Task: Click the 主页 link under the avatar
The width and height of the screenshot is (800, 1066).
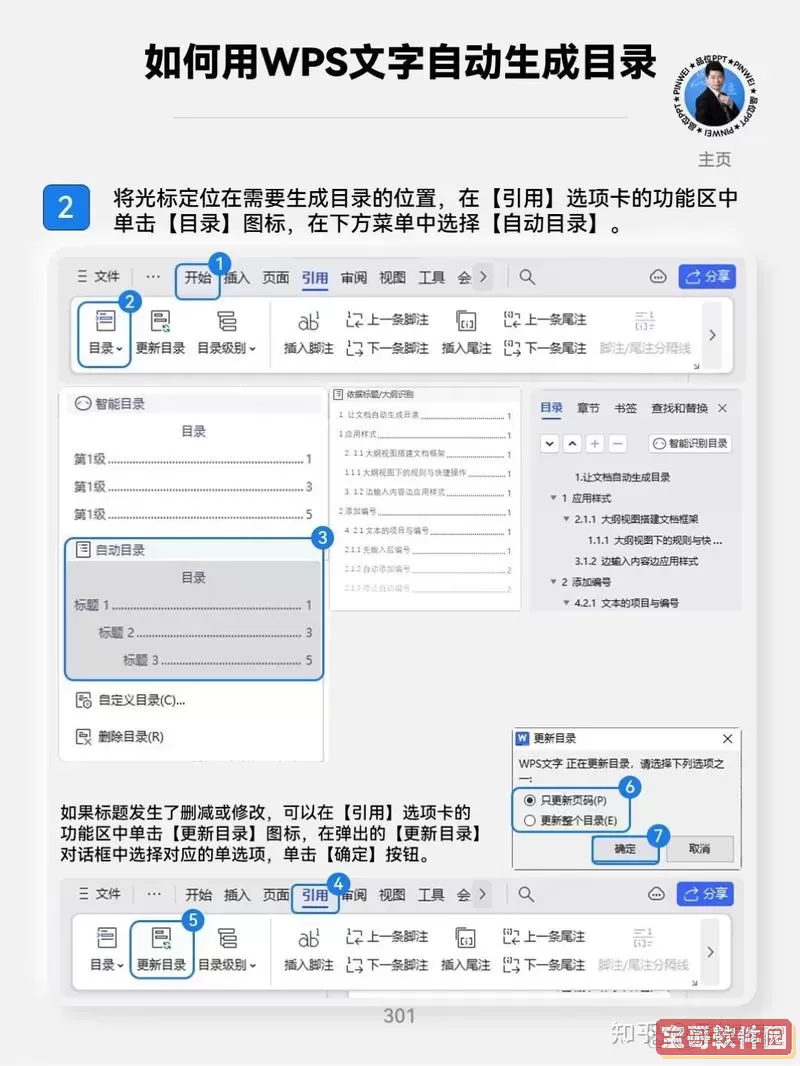Action: [x=714, y=159]
